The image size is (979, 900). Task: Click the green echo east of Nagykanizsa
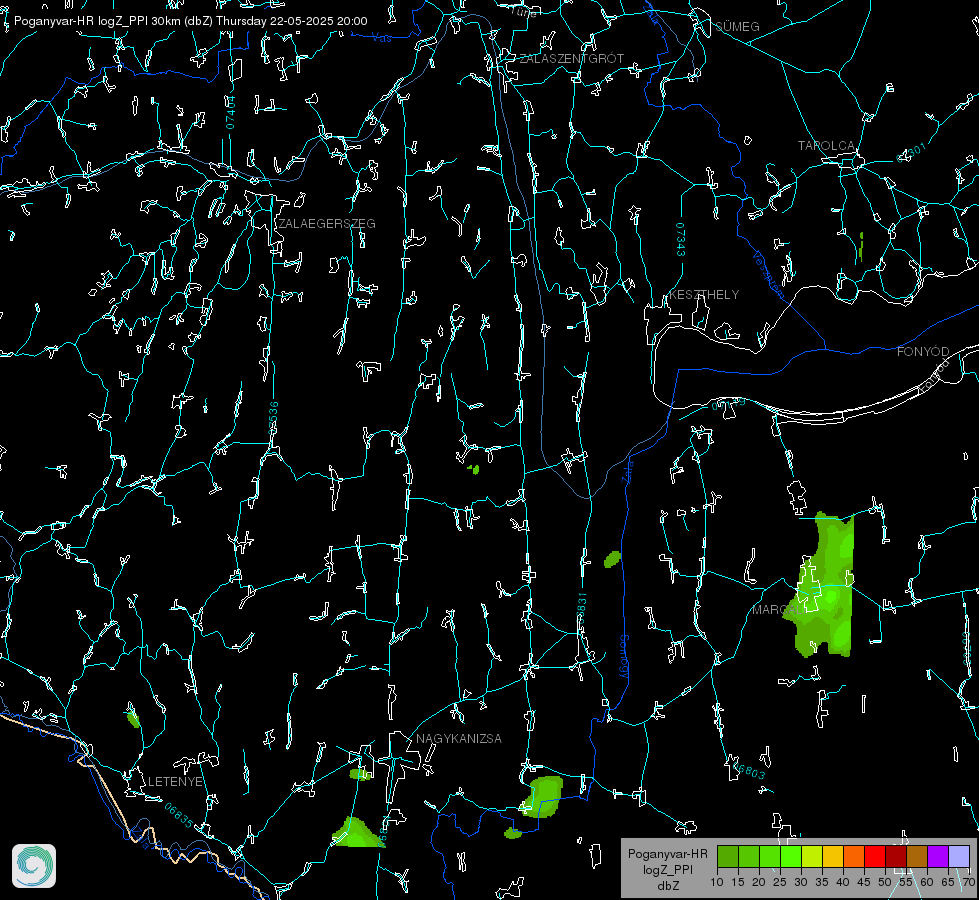click(542, 797)
